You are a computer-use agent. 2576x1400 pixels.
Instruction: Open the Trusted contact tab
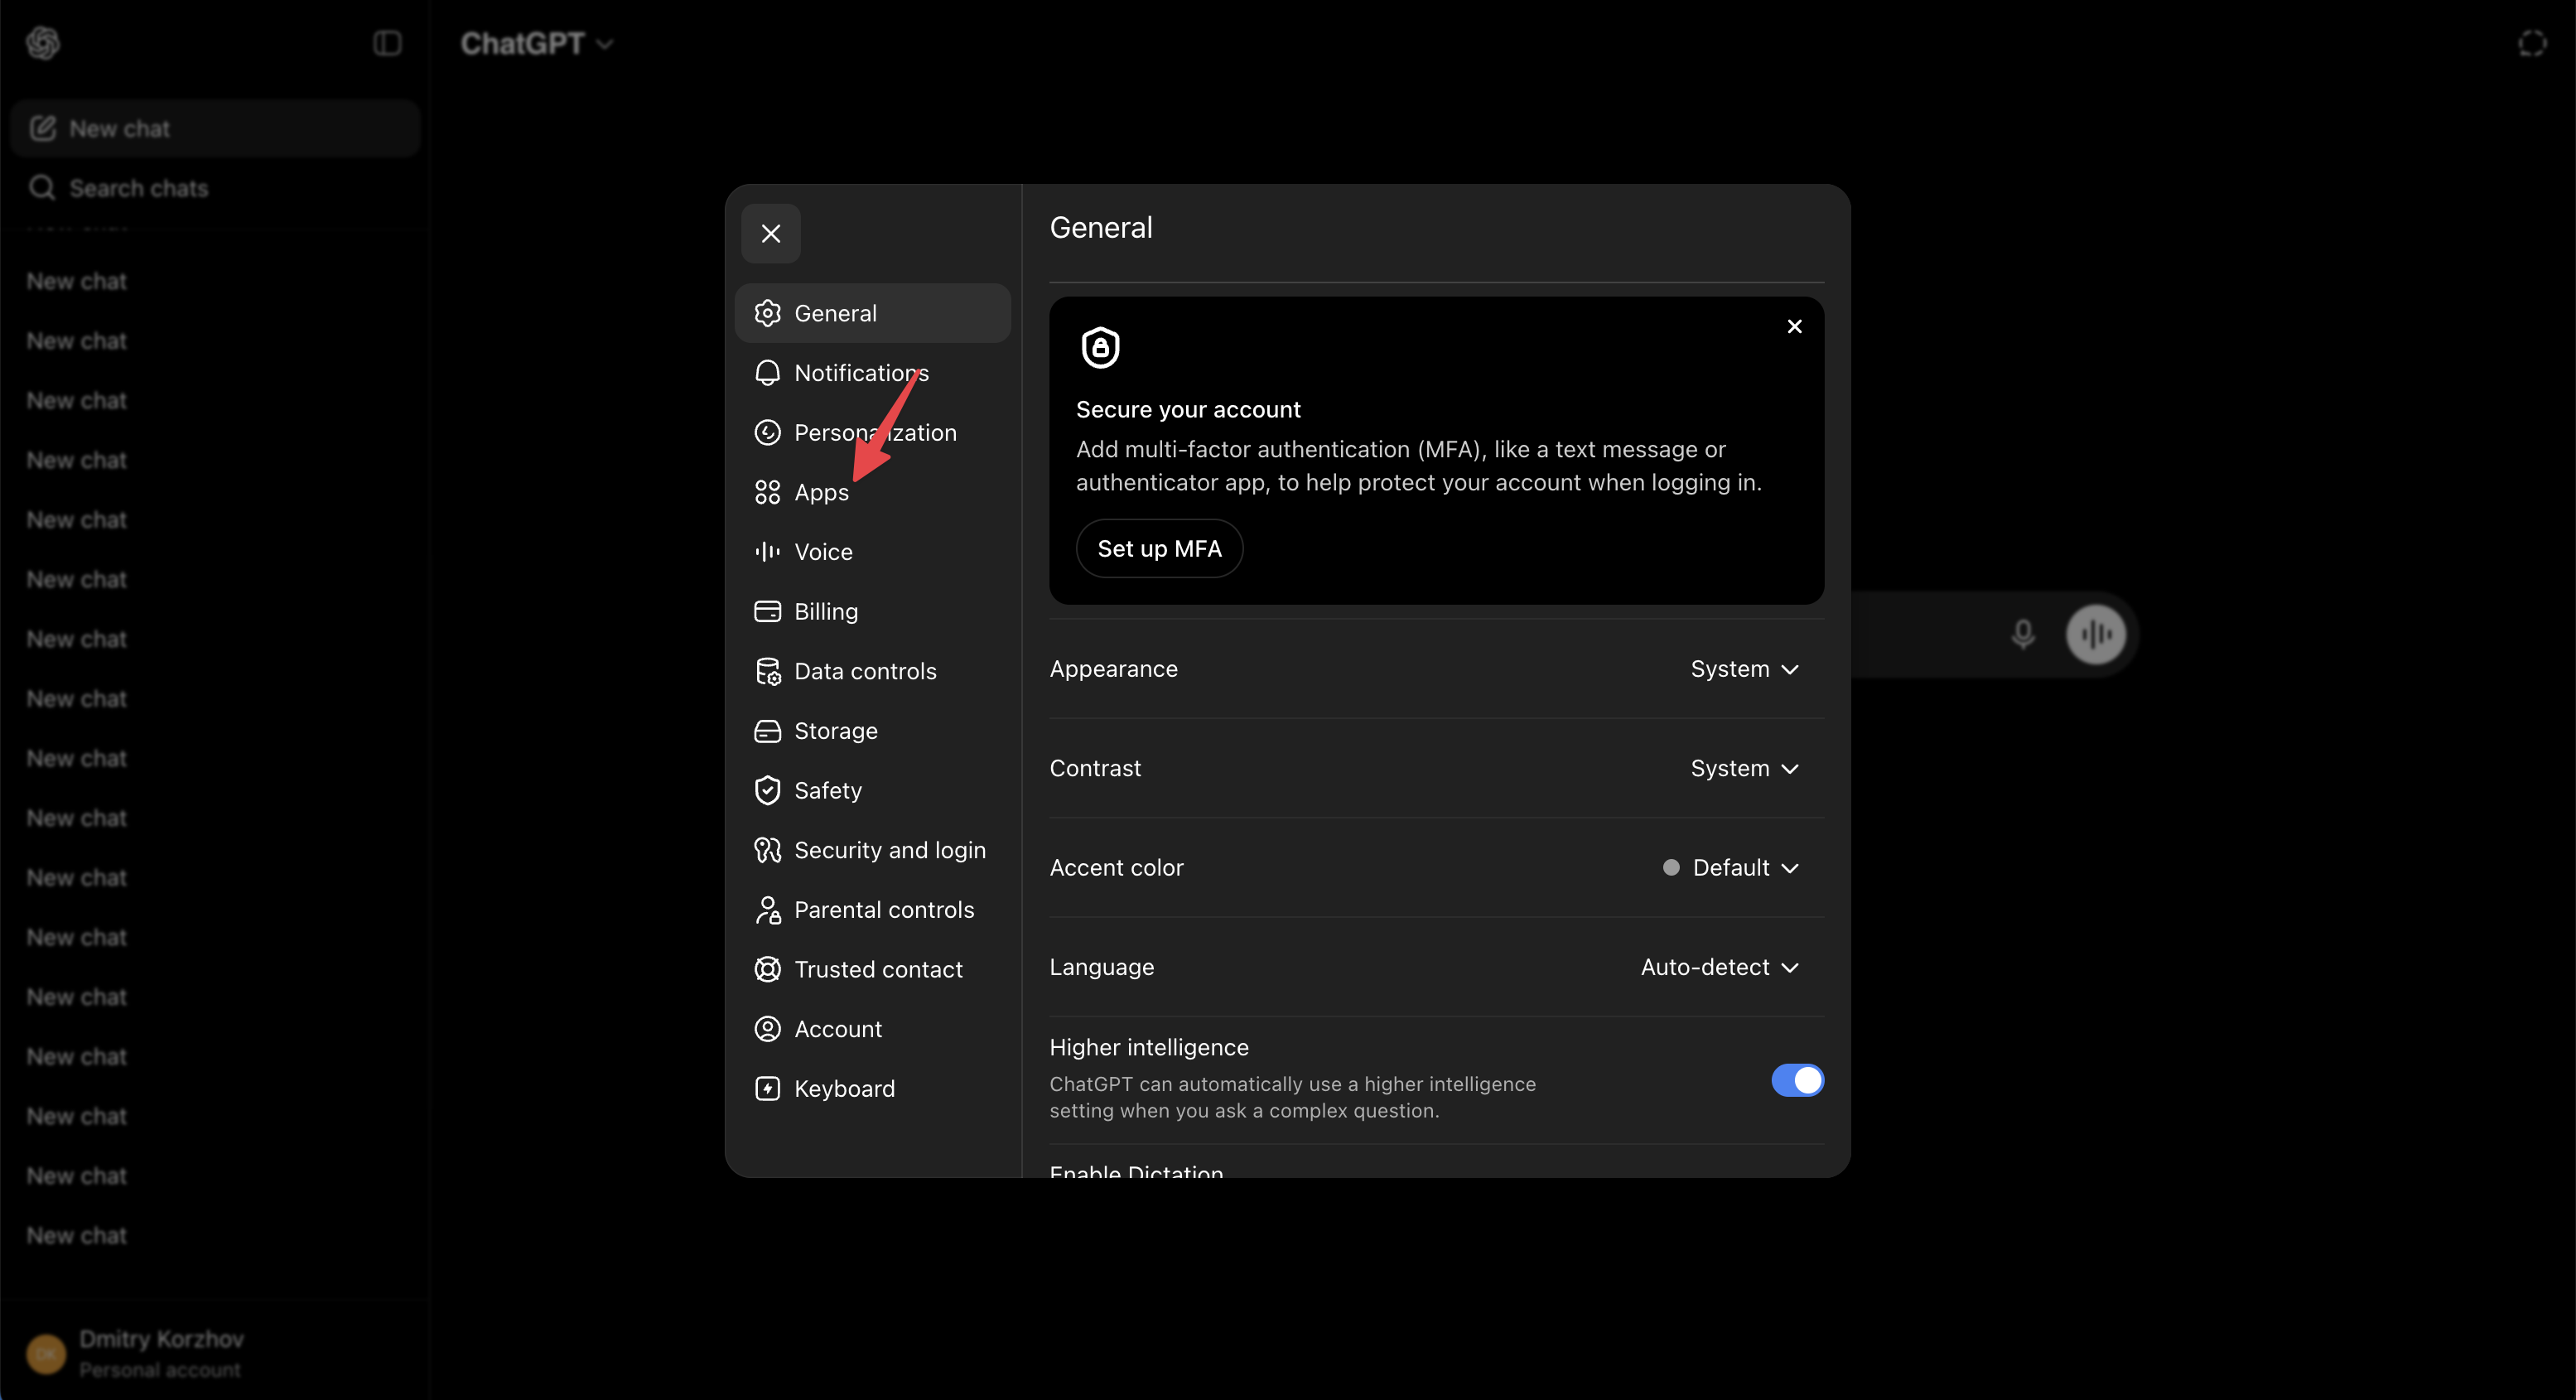872,969
